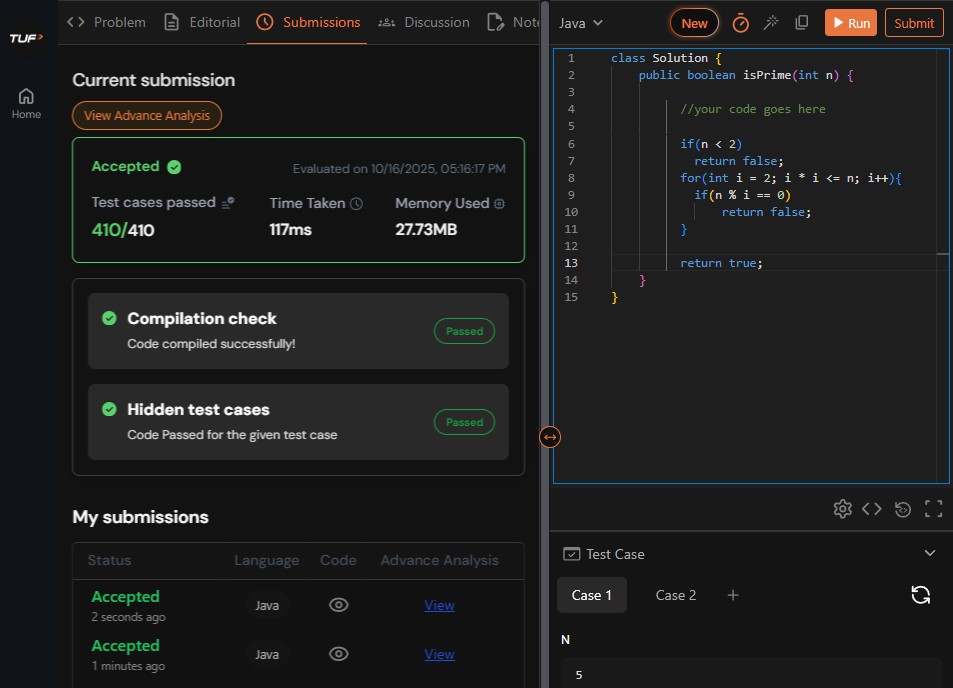Click the Passed badge for Compilation check

[x=464, y=331]
